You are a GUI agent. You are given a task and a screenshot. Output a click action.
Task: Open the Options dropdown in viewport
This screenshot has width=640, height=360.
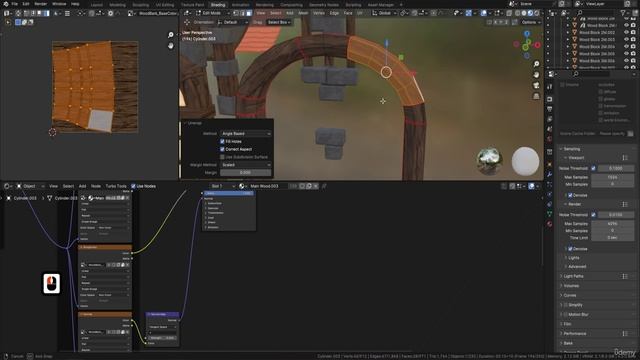pyautogui.click(x=531, y=22)
